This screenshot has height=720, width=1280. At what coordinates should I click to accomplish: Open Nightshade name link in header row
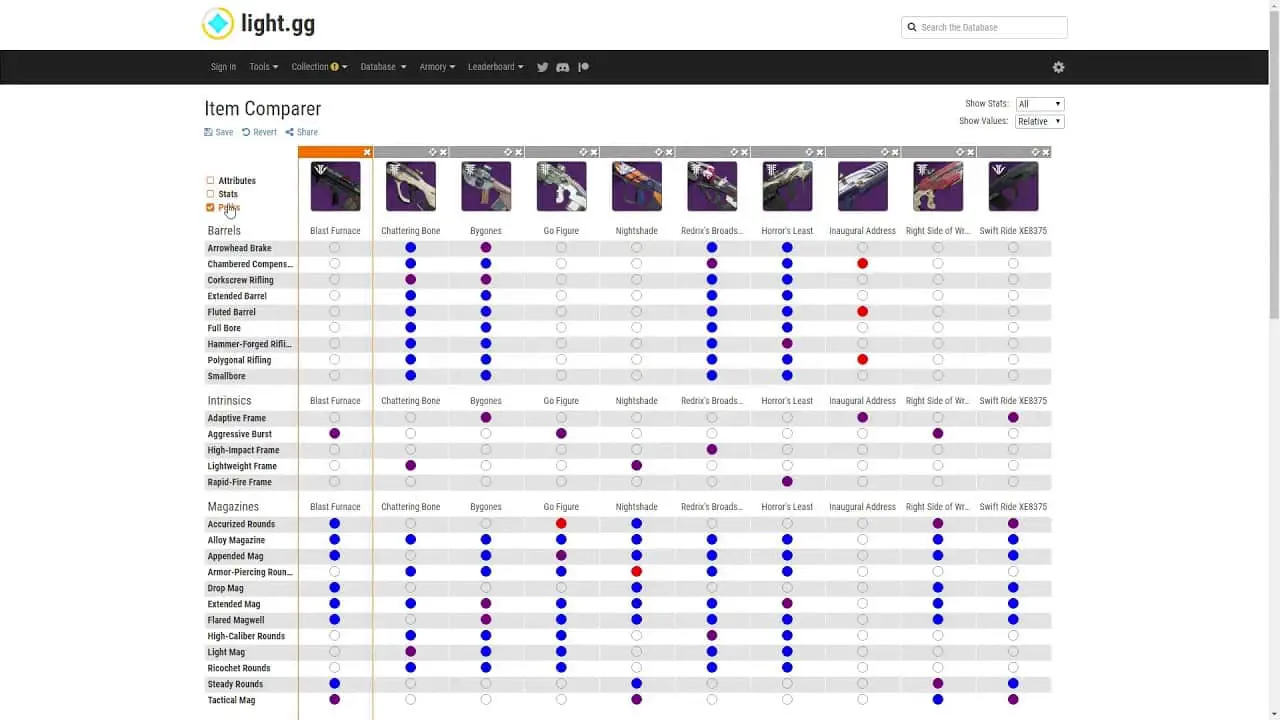coord(637,231)
